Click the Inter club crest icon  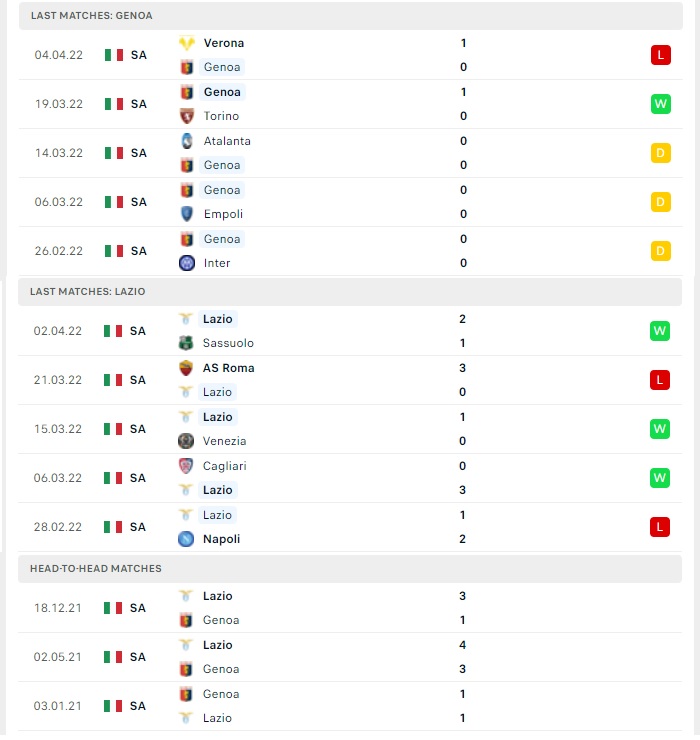[187, 263]
